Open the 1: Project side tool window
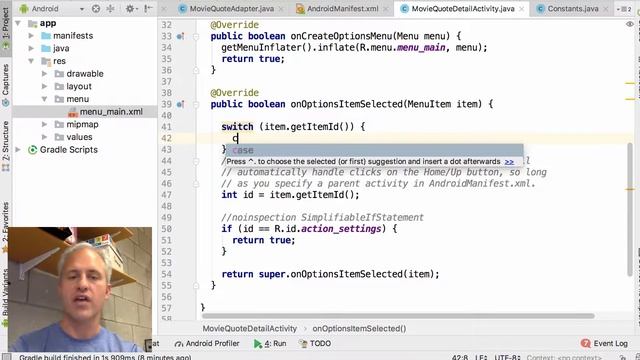640x360 pixels. point(6,28)
